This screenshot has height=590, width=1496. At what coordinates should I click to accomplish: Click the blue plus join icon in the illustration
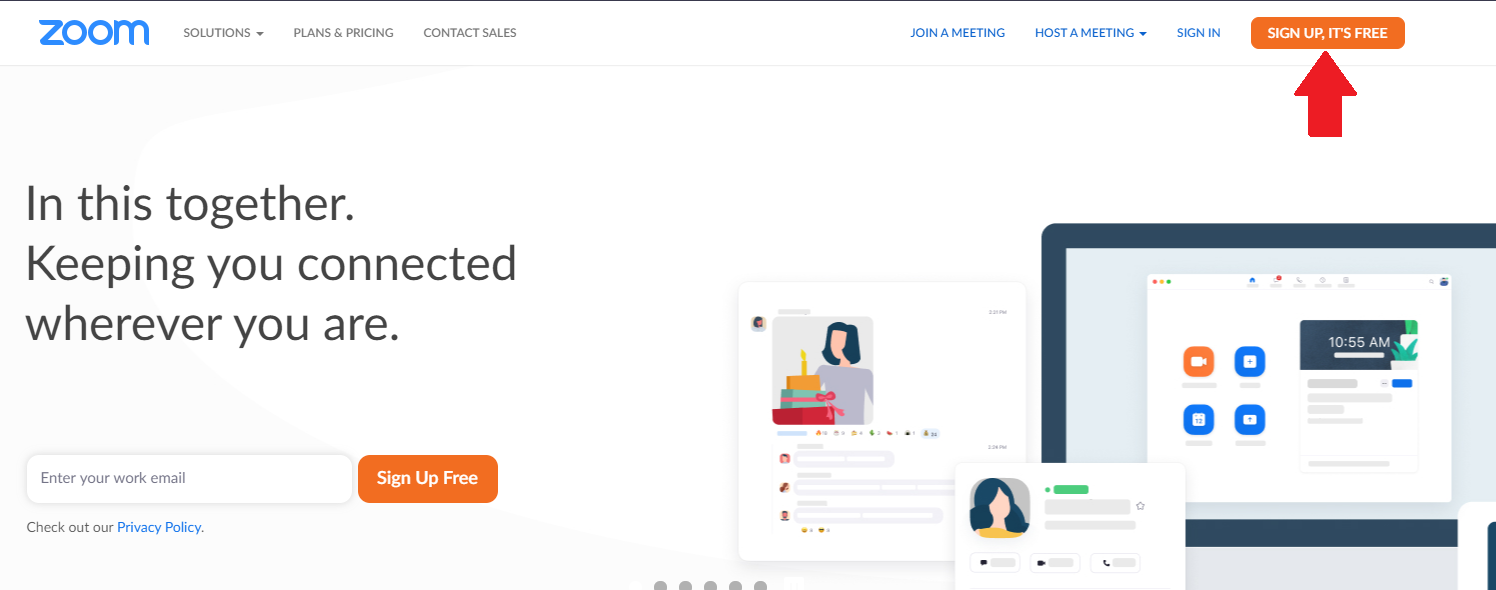(1250, 361)
